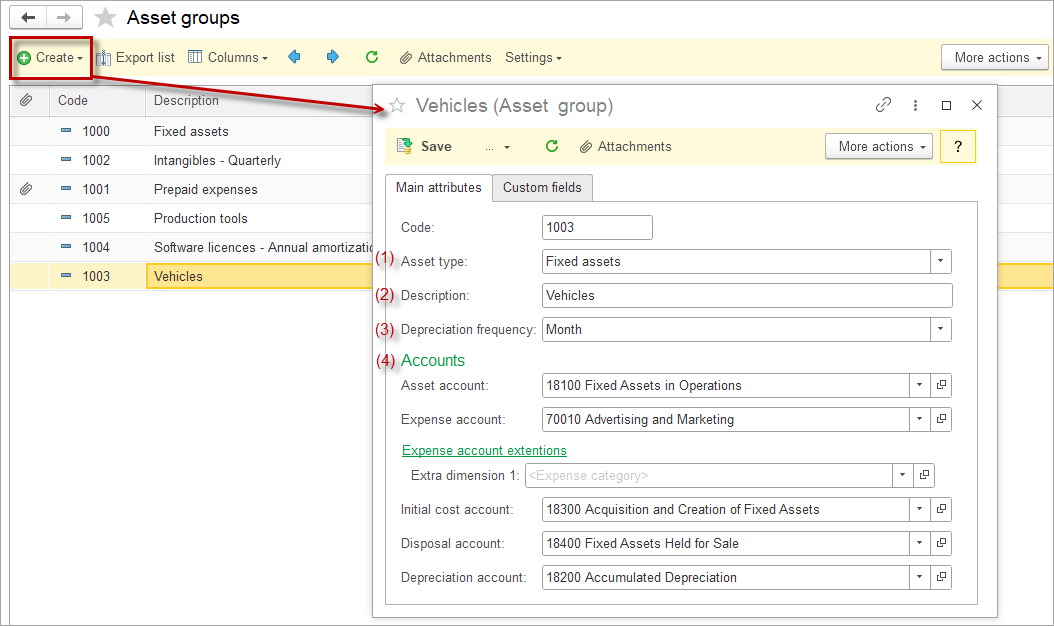Expand the Initial cost account dropdown arrow
The width and height of the screenshot is (1054, 626).
[919, 509]
